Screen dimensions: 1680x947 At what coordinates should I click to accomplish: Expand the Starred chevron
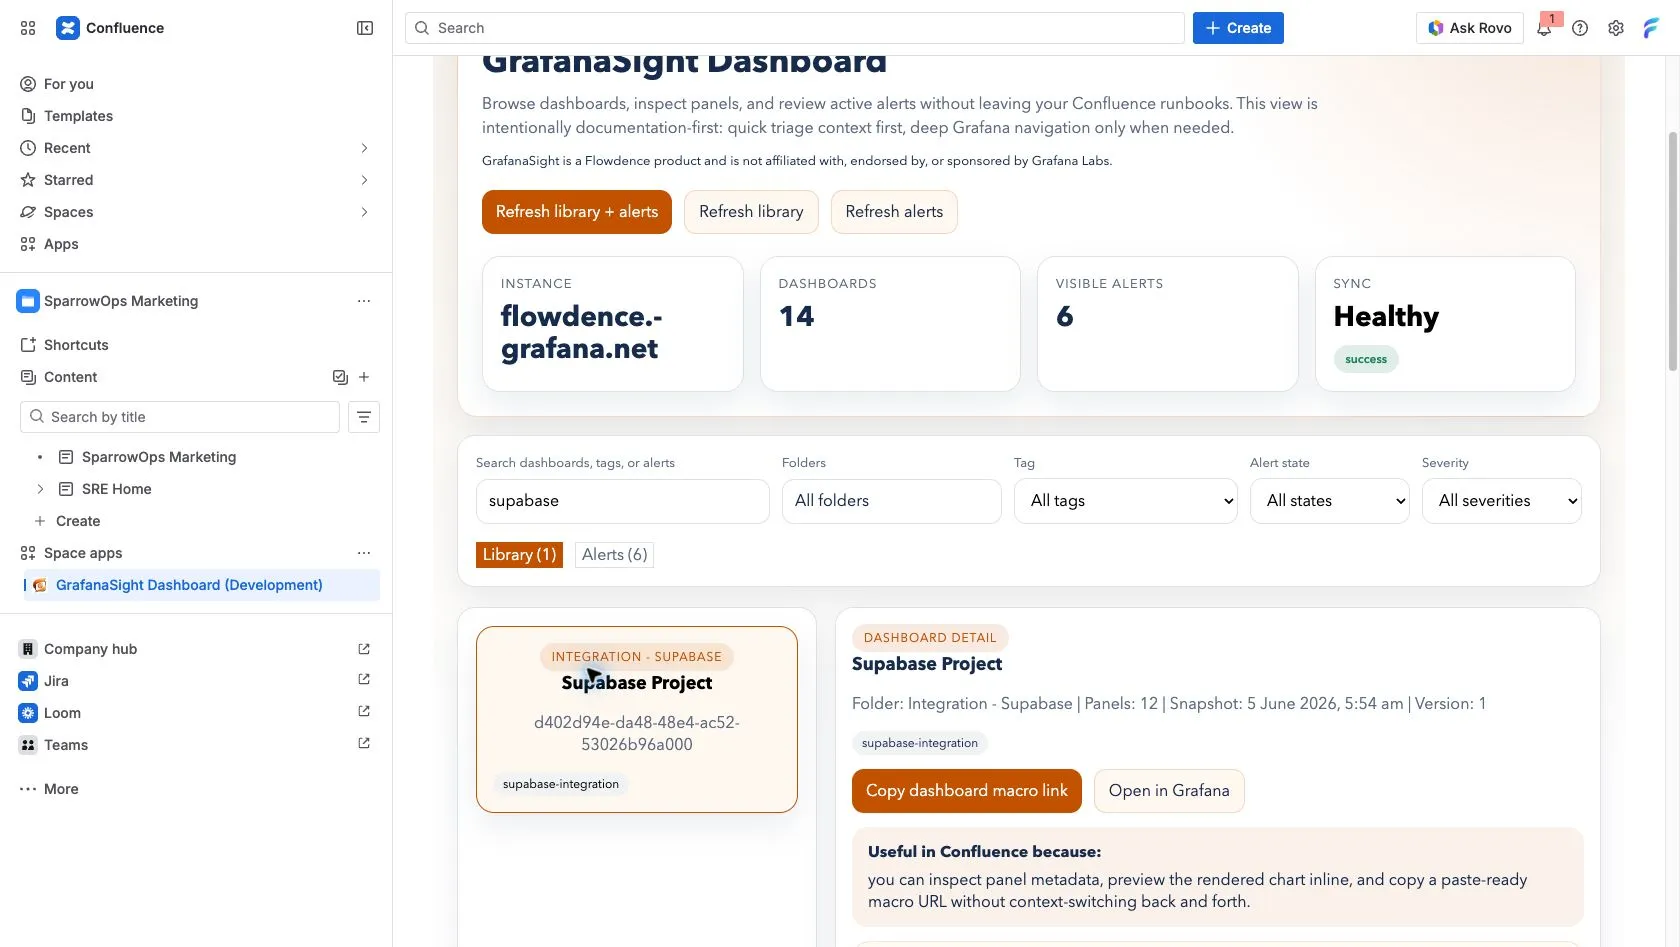pos(364,180)
